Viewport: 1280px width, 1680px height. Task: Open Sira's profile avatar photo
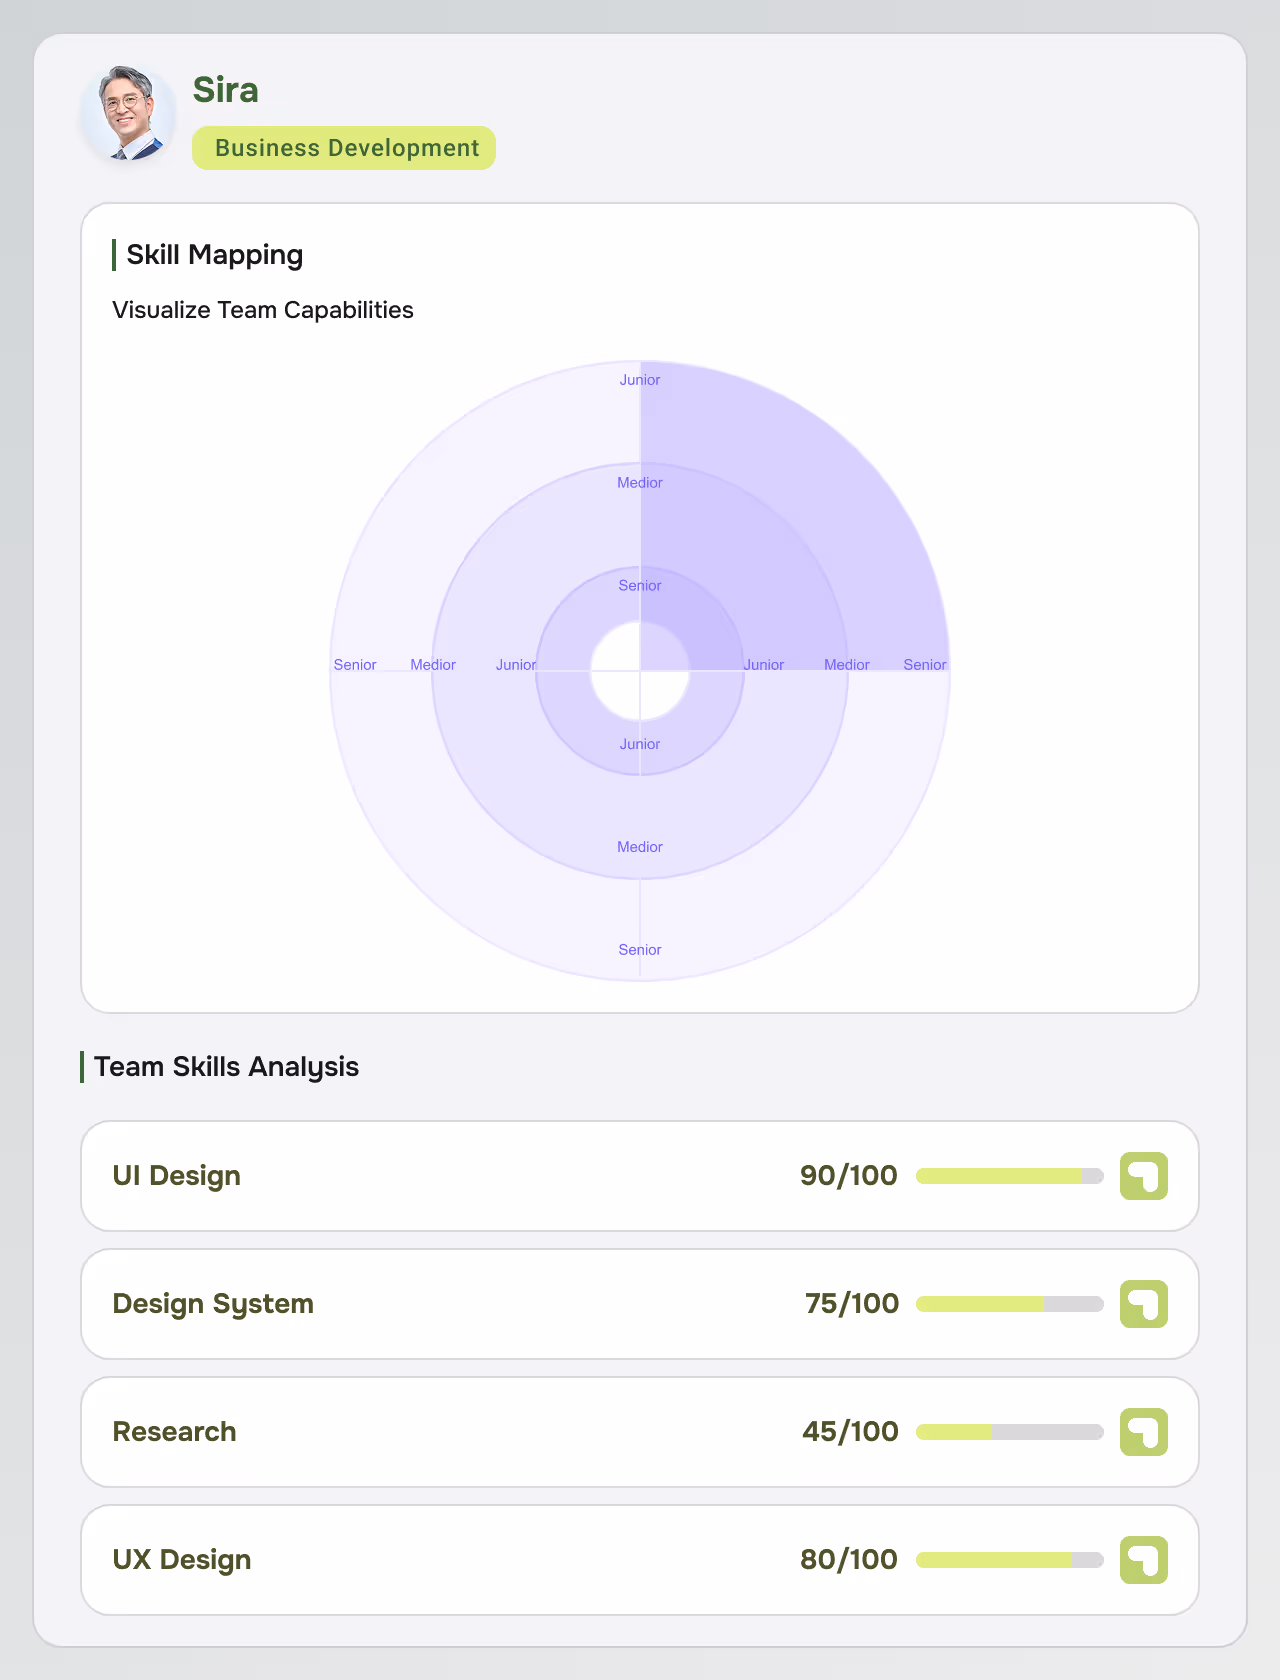(x=128, y=113)
